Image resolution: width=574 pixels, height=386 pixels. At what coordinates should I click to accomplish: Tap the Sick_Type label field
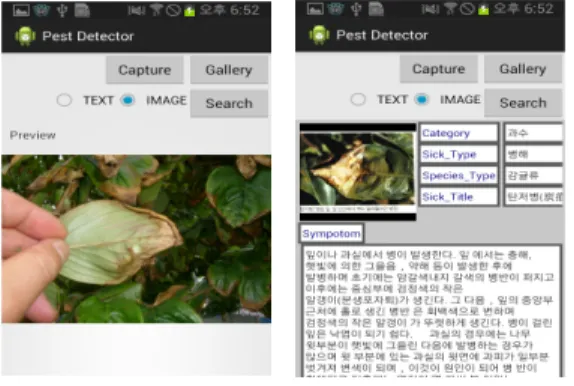[x=459, y=154]
